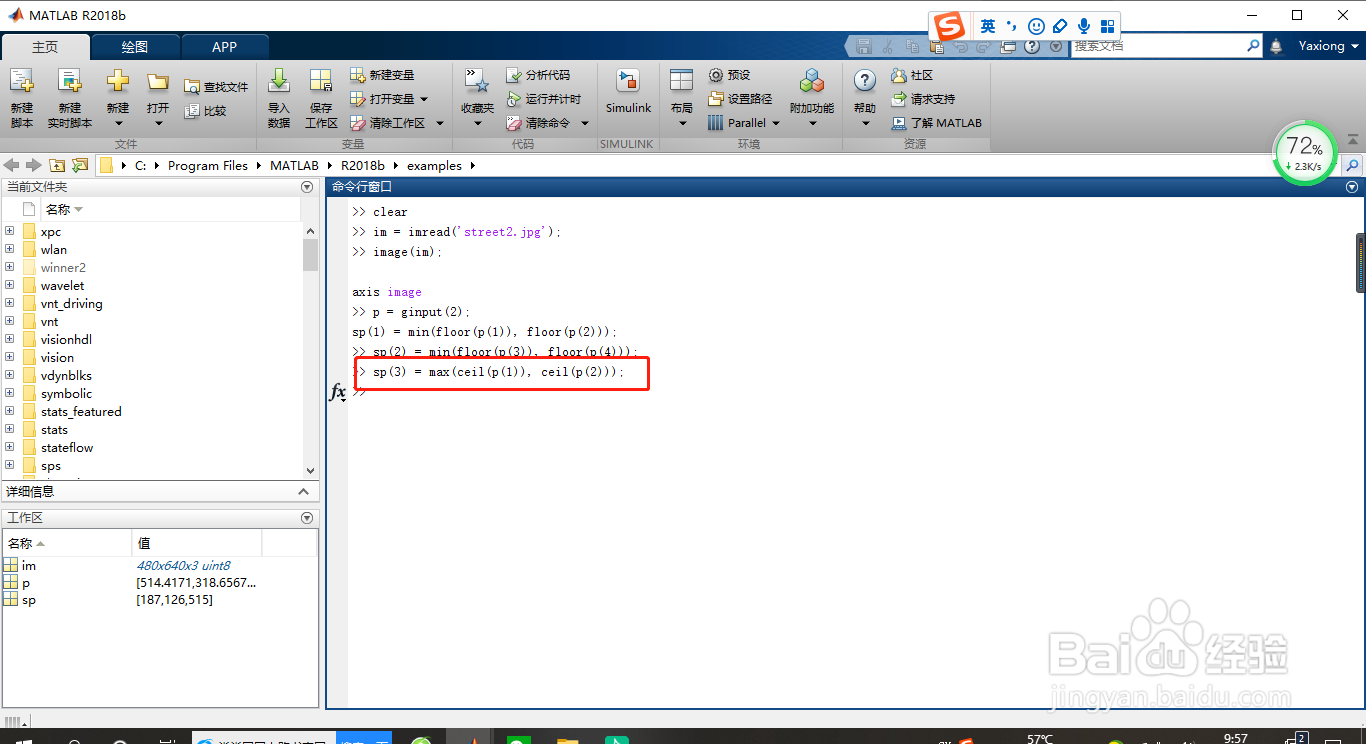Screen dimensions: 1366x744
Task: Select variable sp in Workspace
Action: [28, 600]
